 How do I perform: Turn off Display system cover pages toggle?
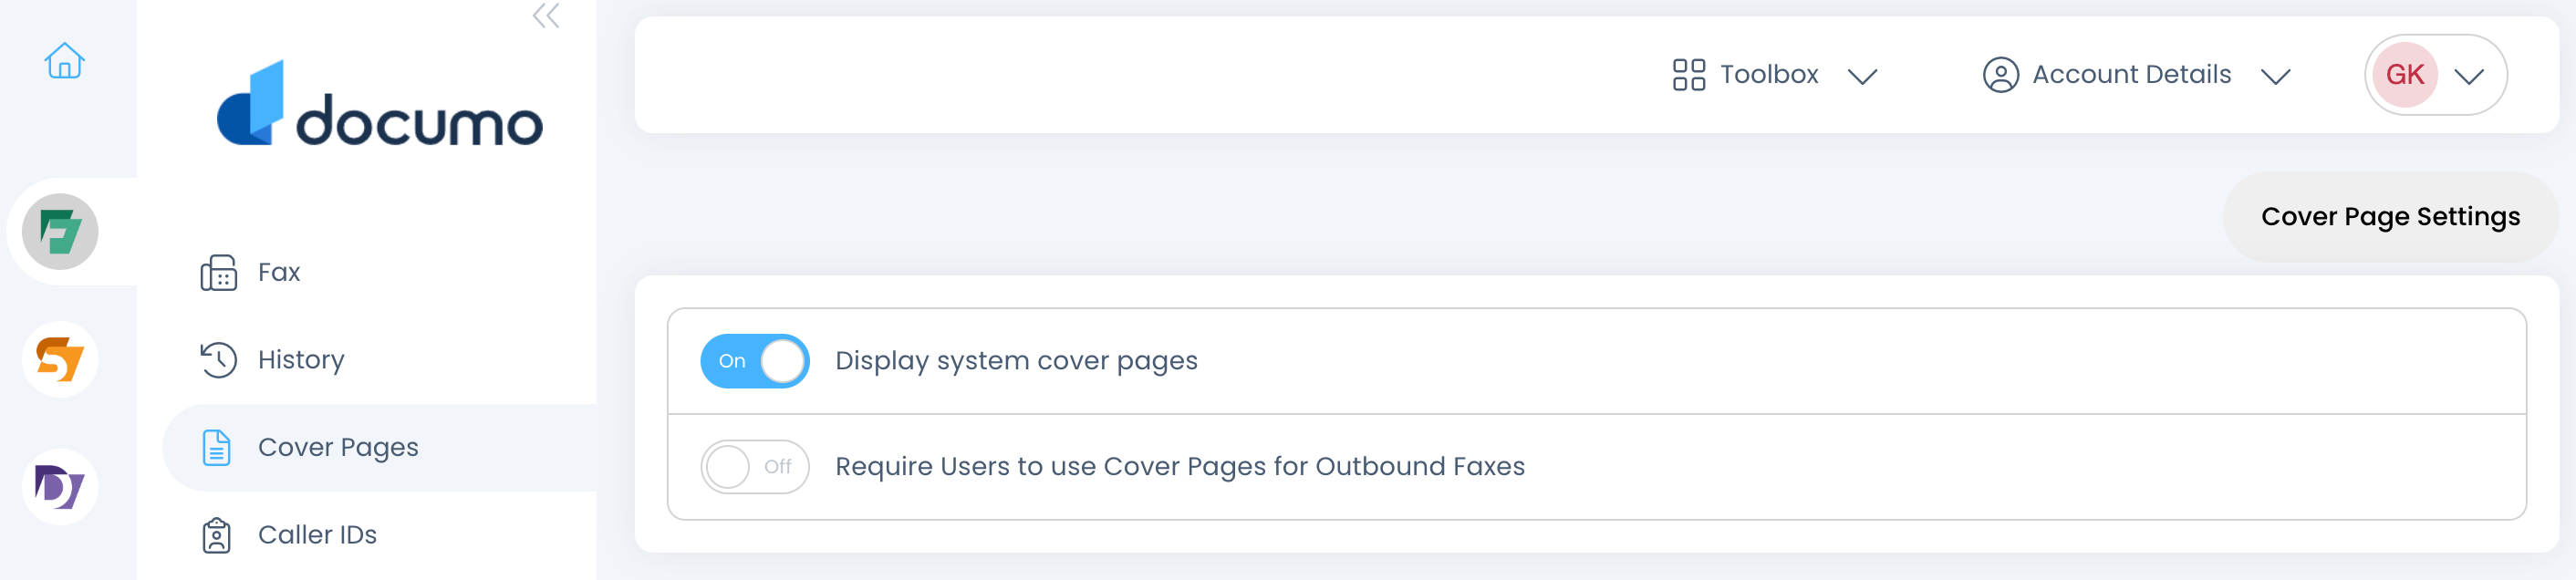755,361
